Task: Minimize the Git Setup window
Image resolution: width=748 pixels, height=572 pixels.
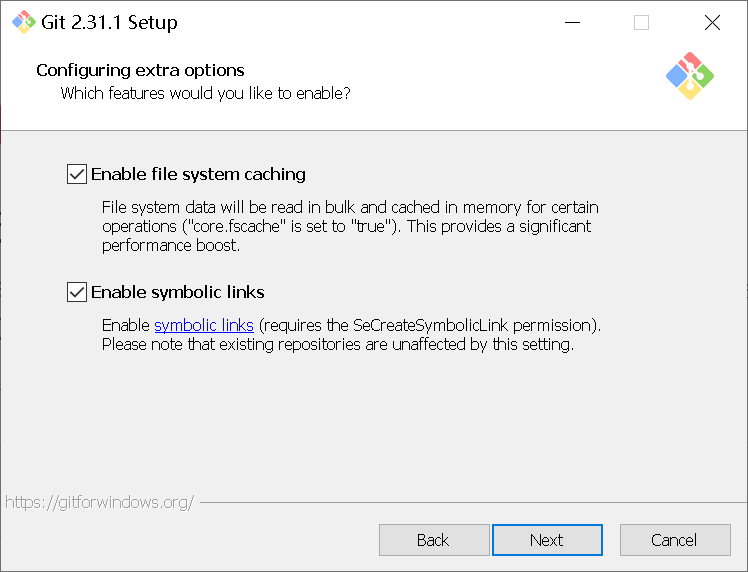Action: click(x=572, y=22)
